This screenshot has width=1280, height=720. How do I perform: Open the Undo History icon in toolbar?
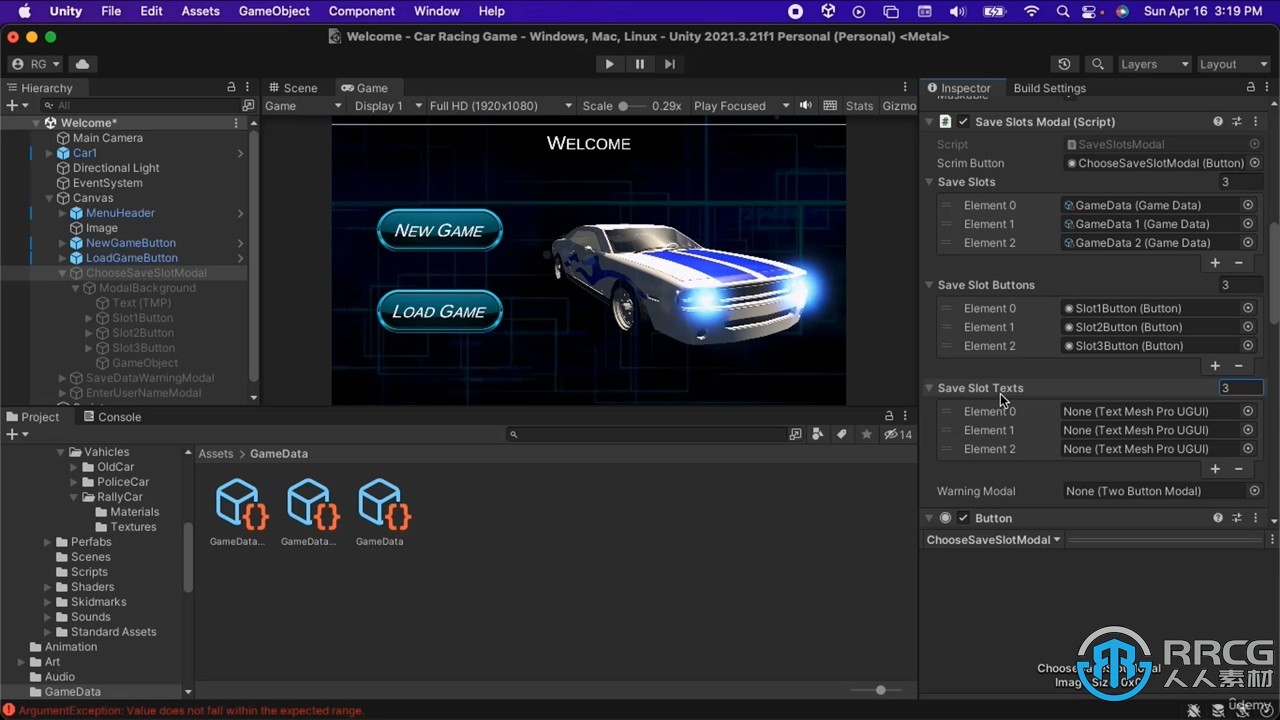tap(1064, 64)
